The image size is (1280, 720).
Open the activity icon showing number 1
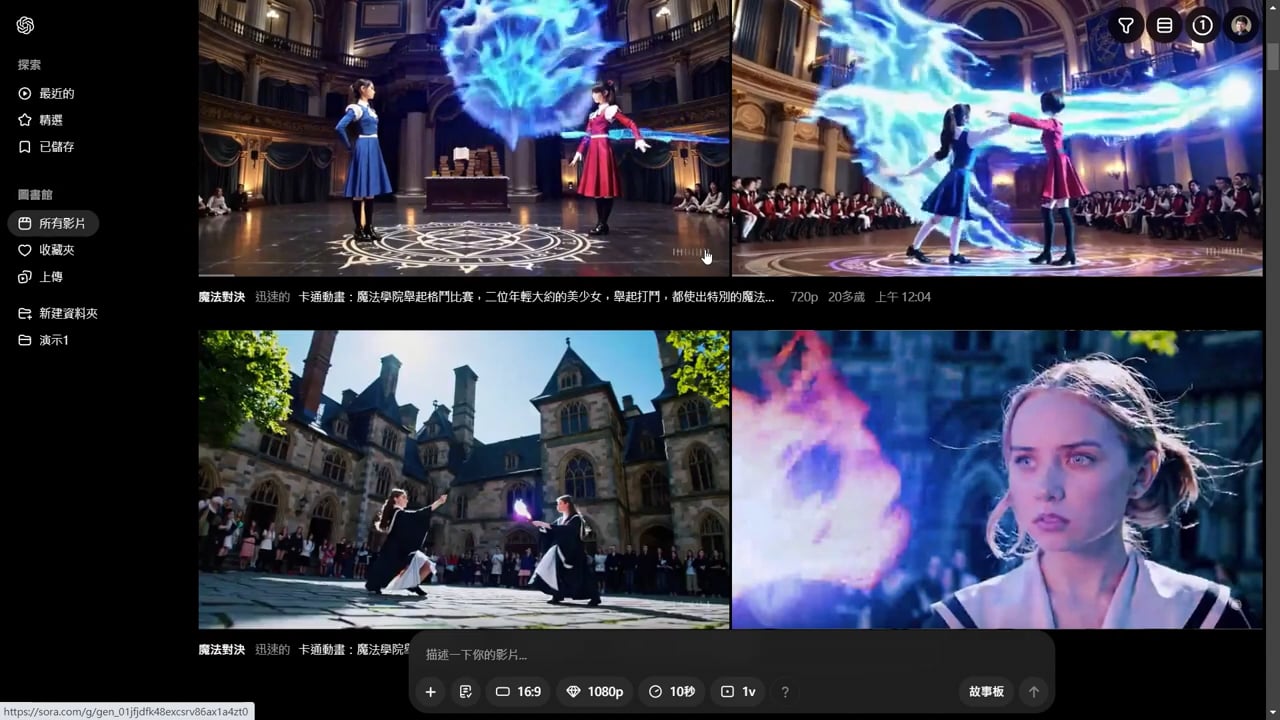pos(1202,26)
